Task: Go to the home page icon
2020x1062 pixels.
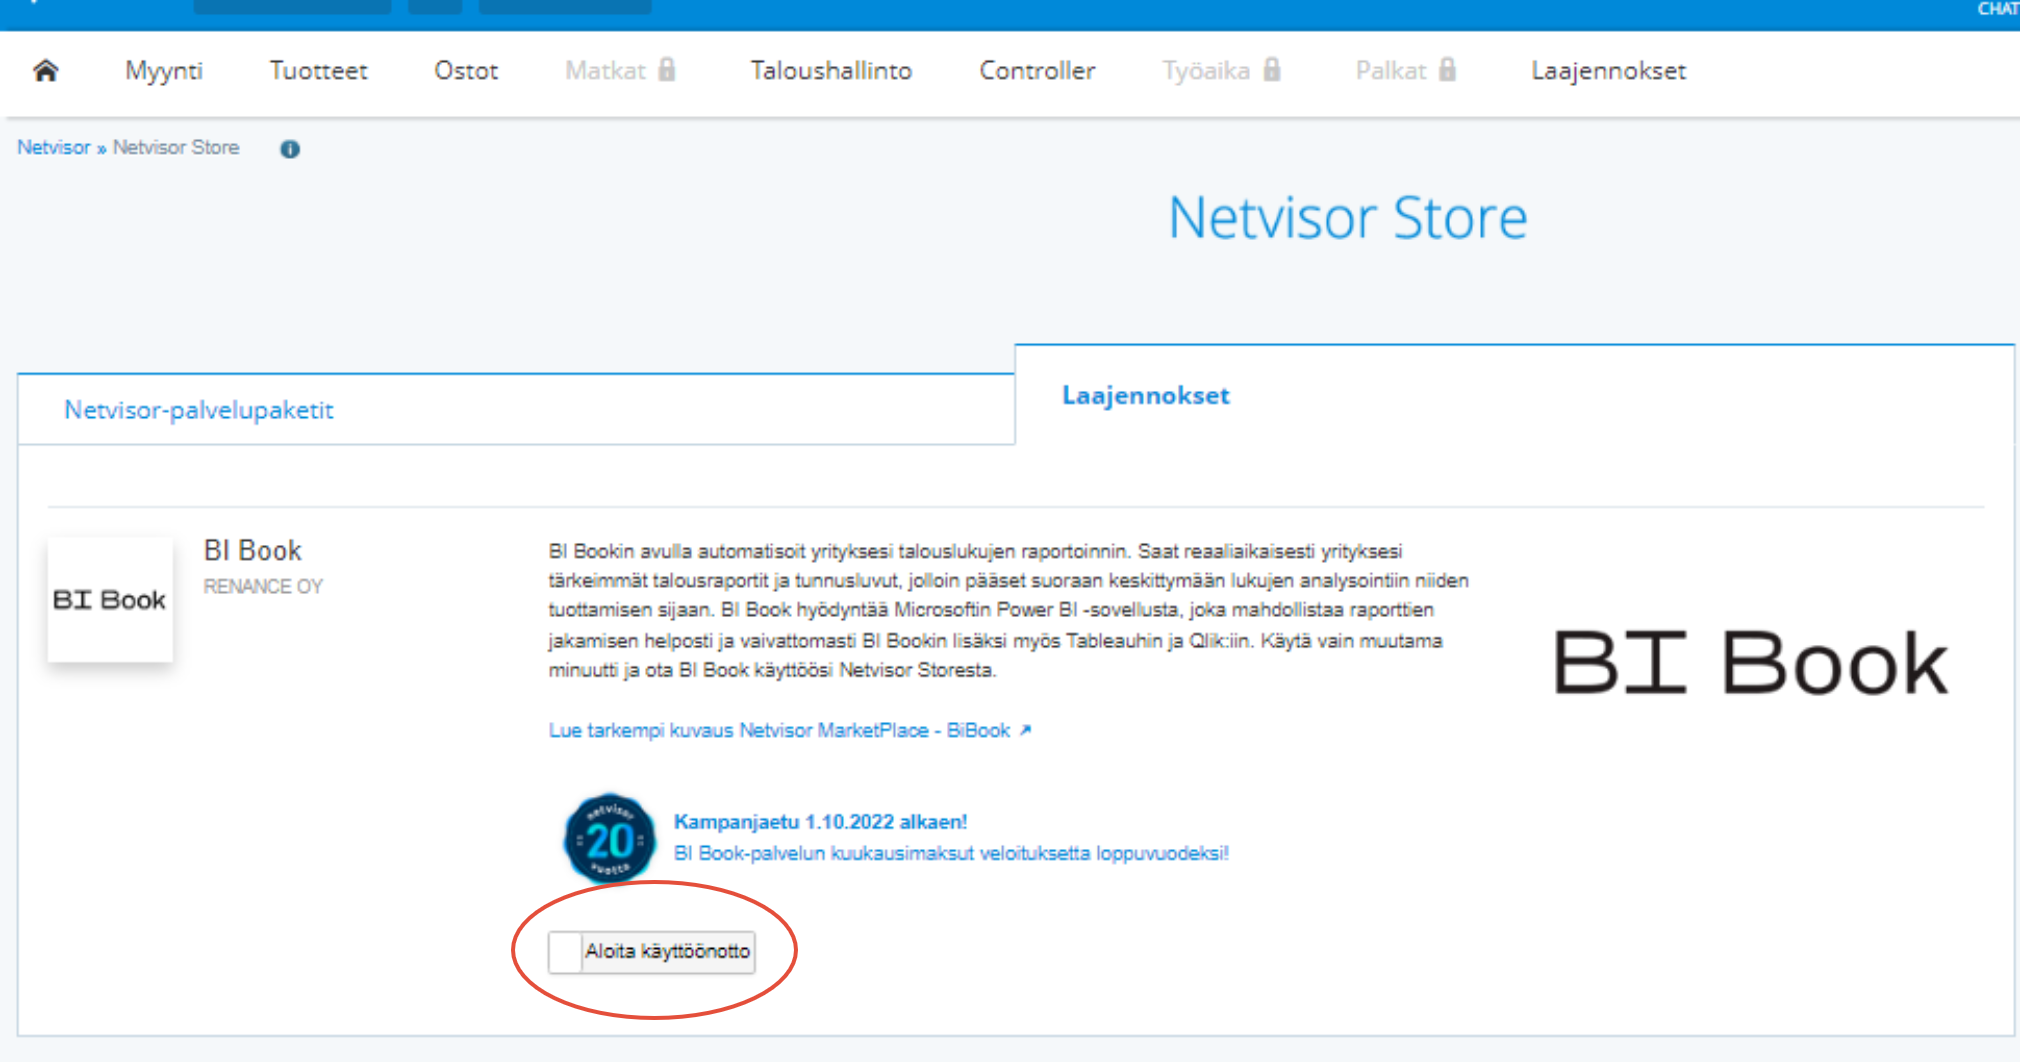Action: [46, 70]
